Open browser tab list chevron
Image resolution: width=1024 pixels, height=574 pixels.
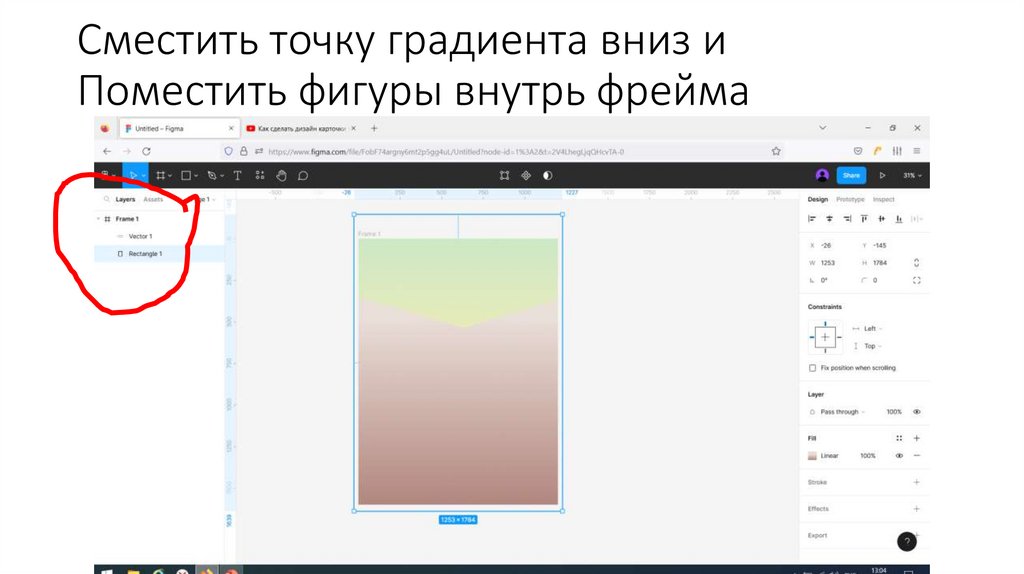pyautogui.click(x=823, y=128)
